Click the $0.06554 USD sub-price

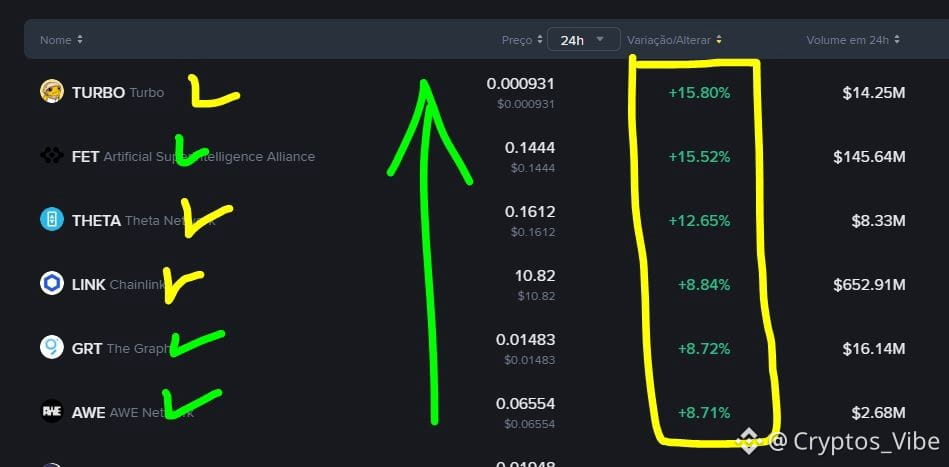(x=529, y=425)
